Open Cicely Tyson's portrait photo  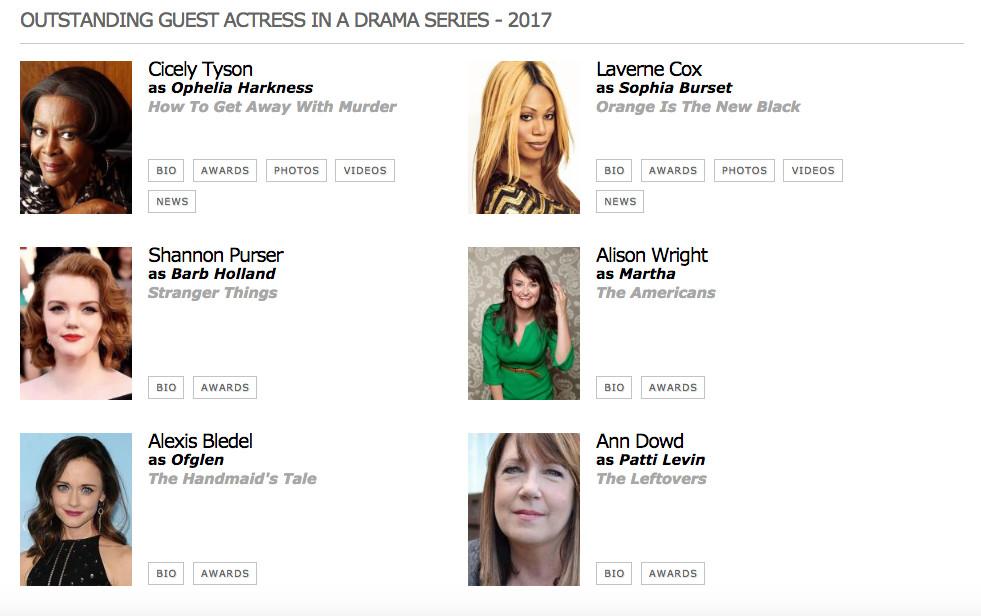point(76,138)
